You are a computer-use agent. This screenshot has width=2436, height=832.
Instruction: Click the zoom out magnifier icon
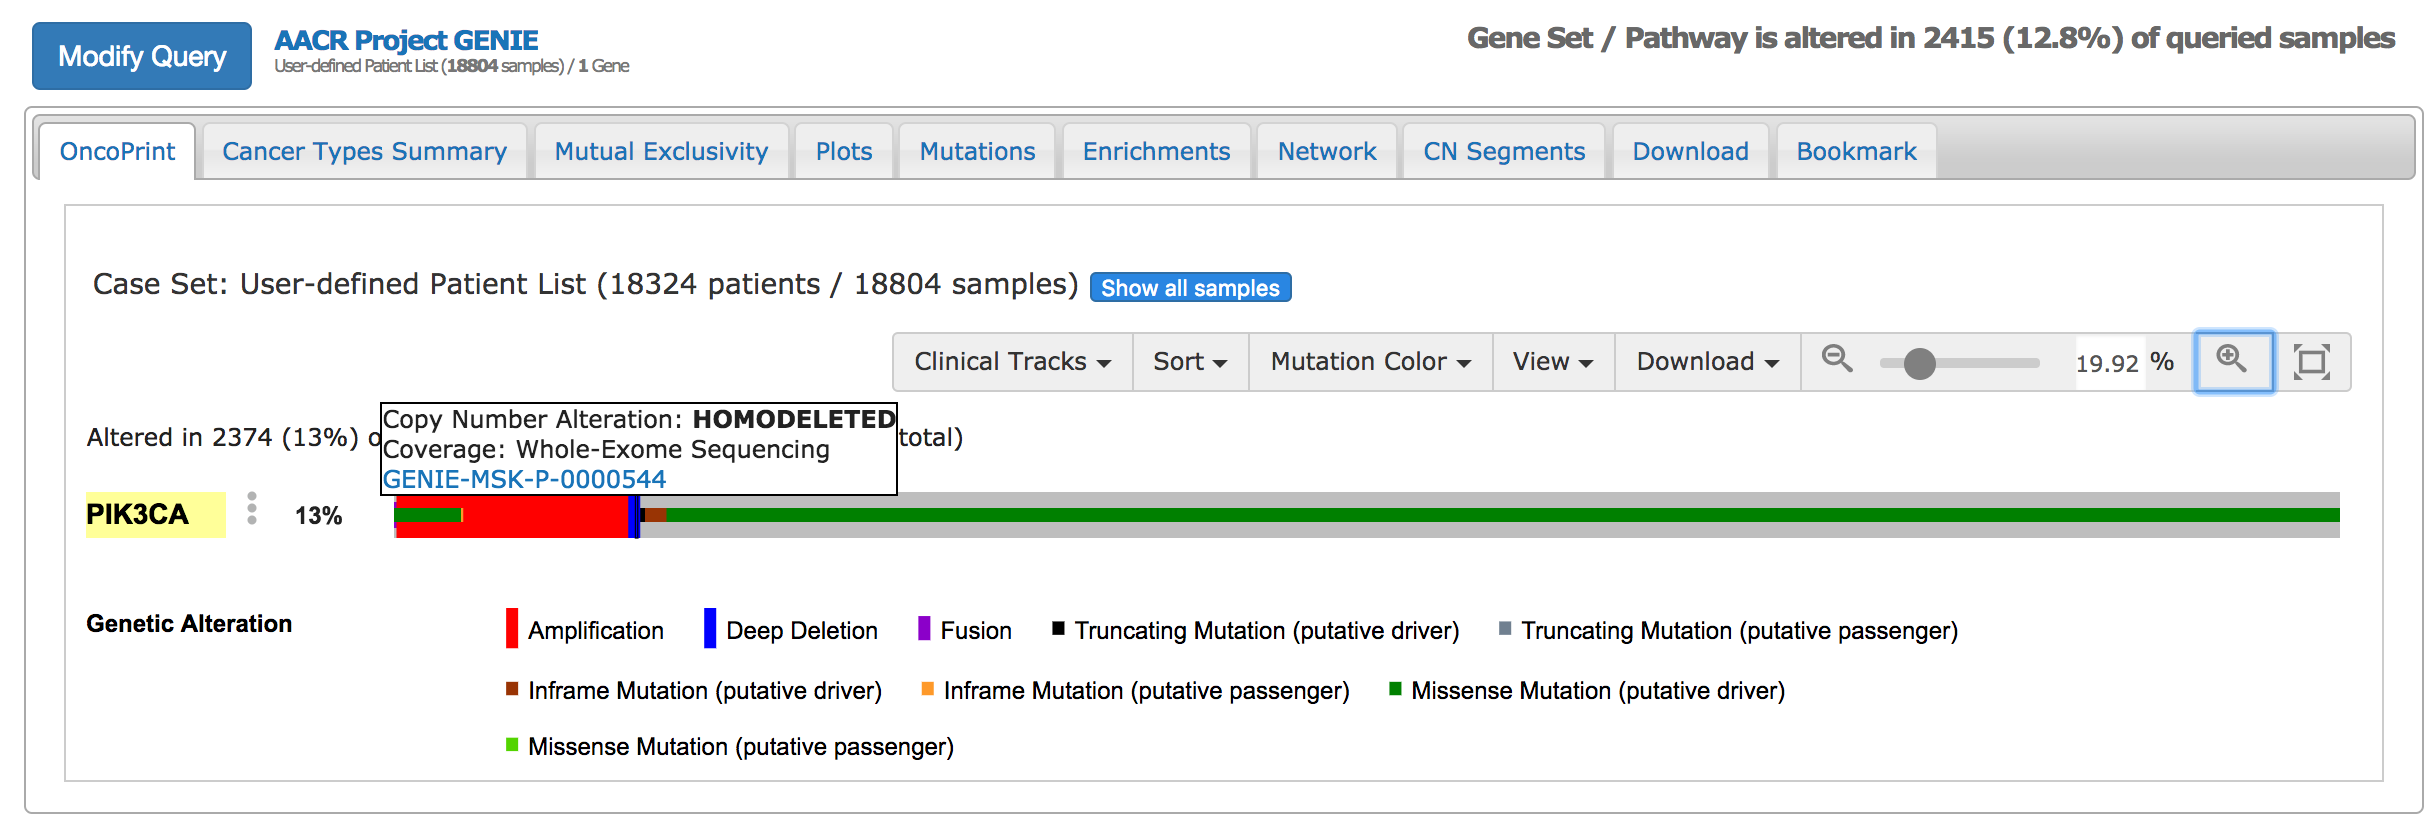click(x=1837, y=361)
